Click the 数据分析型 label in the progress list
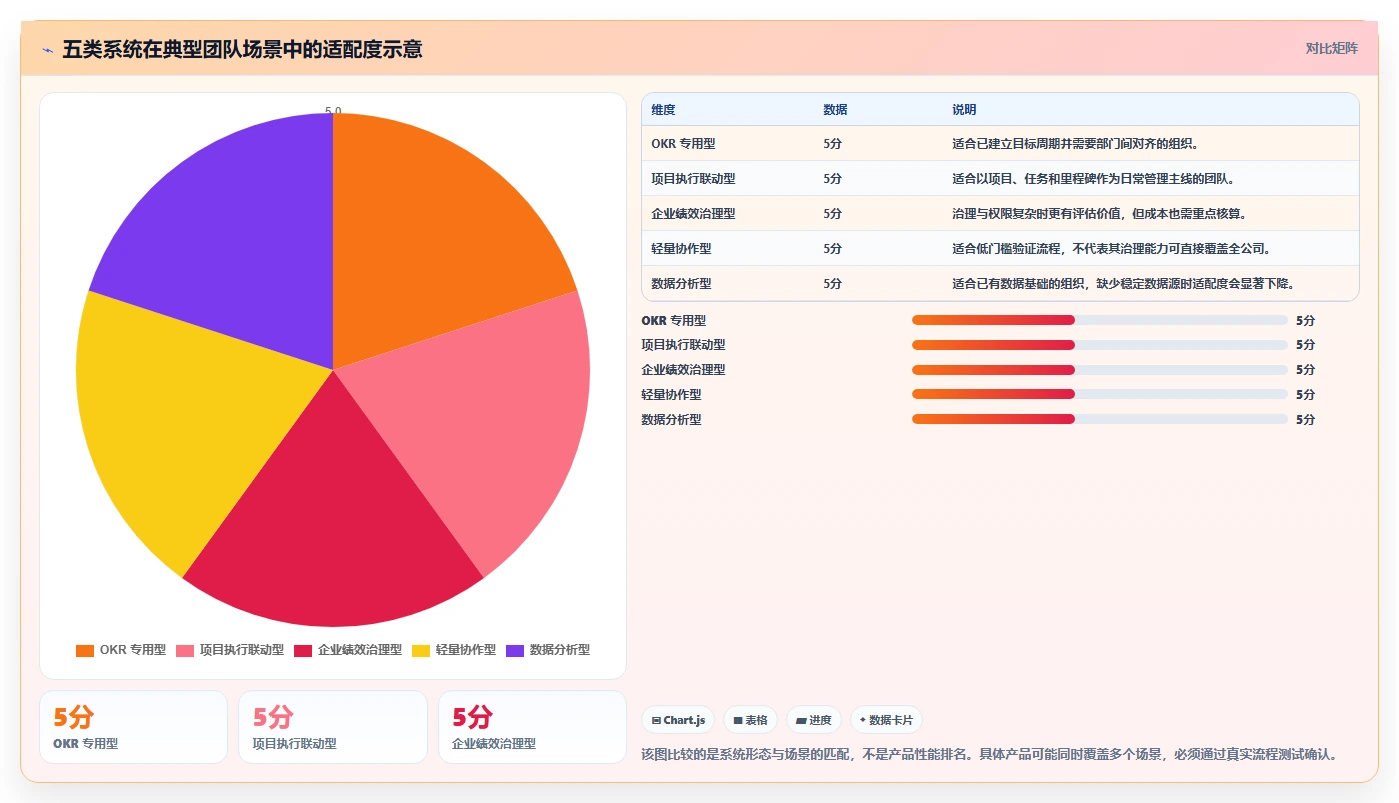1399x803 pixels. click(671, 419)
